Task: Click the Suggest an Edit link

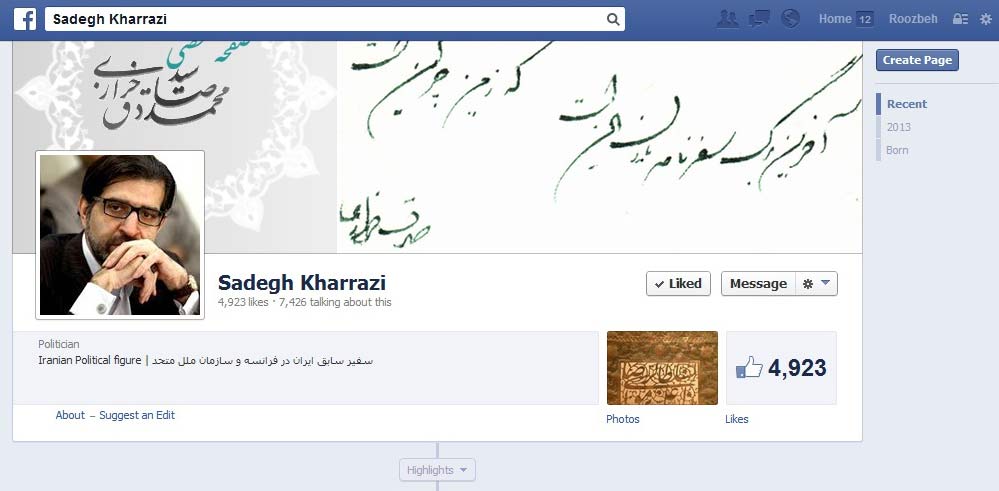Action: click(137, 415)
